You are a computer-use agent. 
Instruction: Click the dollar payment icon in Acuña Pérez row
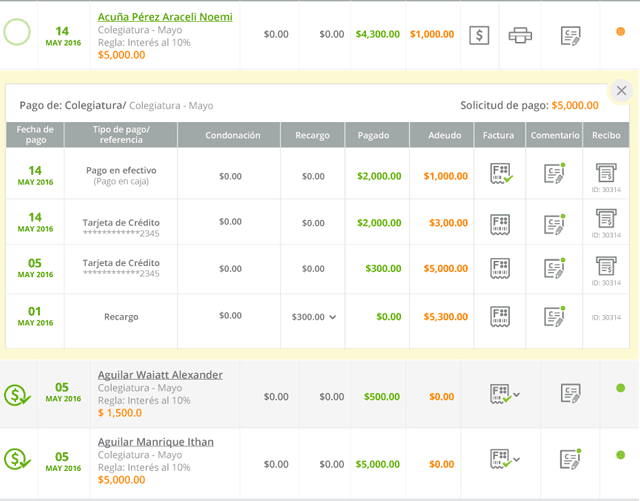[x=479, y=35]
